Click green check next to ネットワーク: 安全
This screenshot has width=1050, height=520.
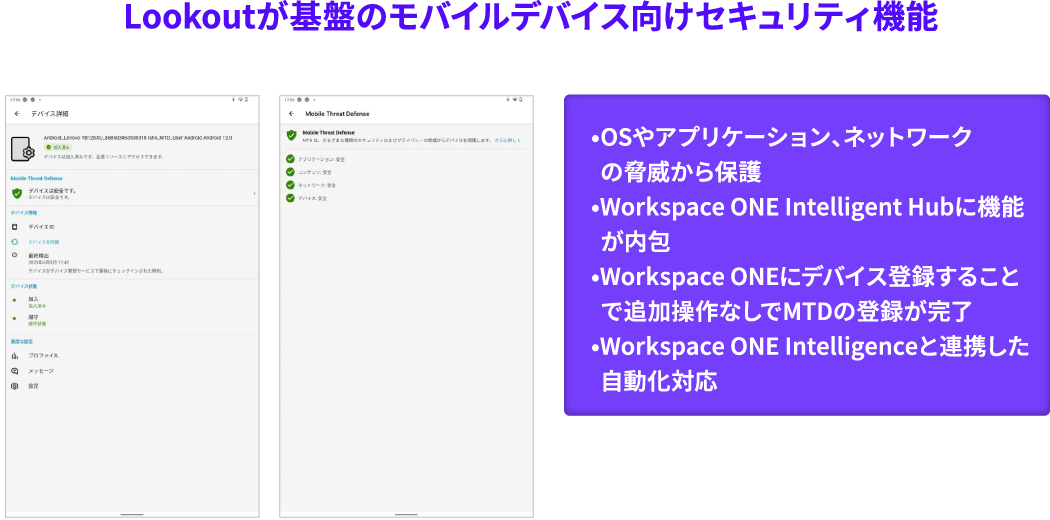click(290, 185)
